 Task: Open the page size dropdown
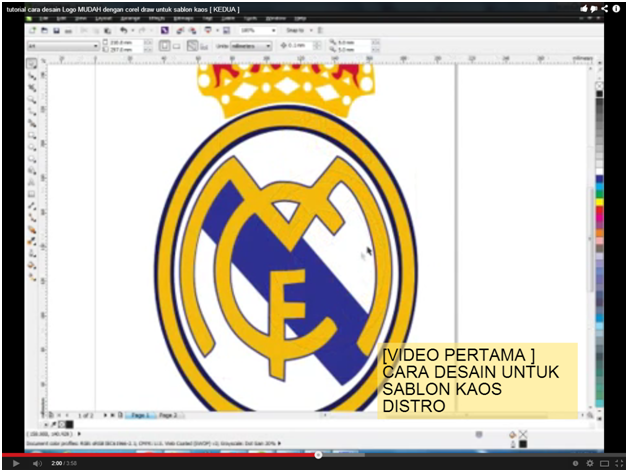coord(95,46)
